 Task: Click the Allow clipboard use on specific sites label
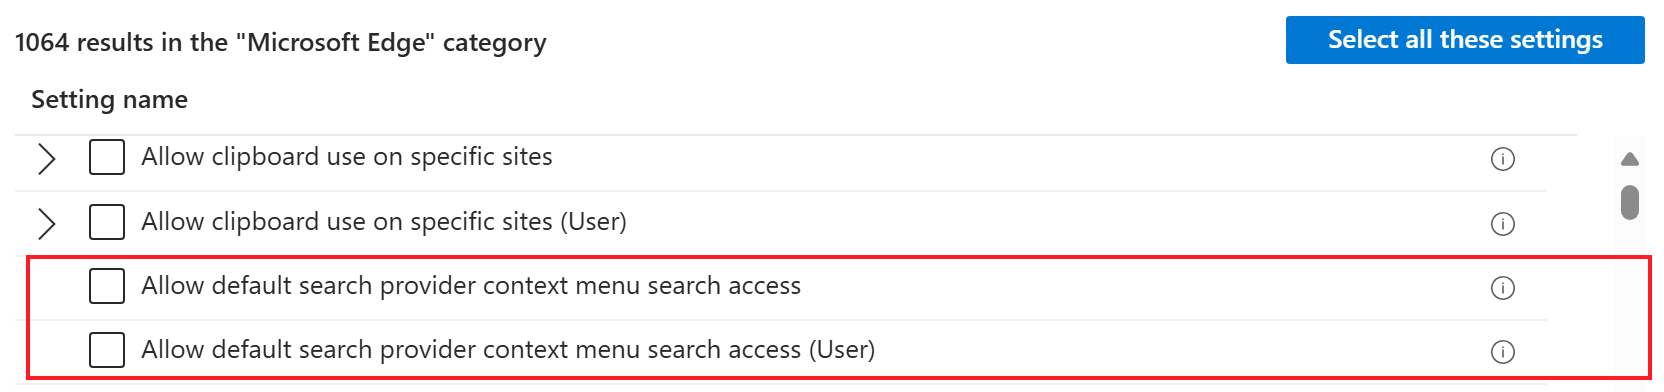click(347, 157)
